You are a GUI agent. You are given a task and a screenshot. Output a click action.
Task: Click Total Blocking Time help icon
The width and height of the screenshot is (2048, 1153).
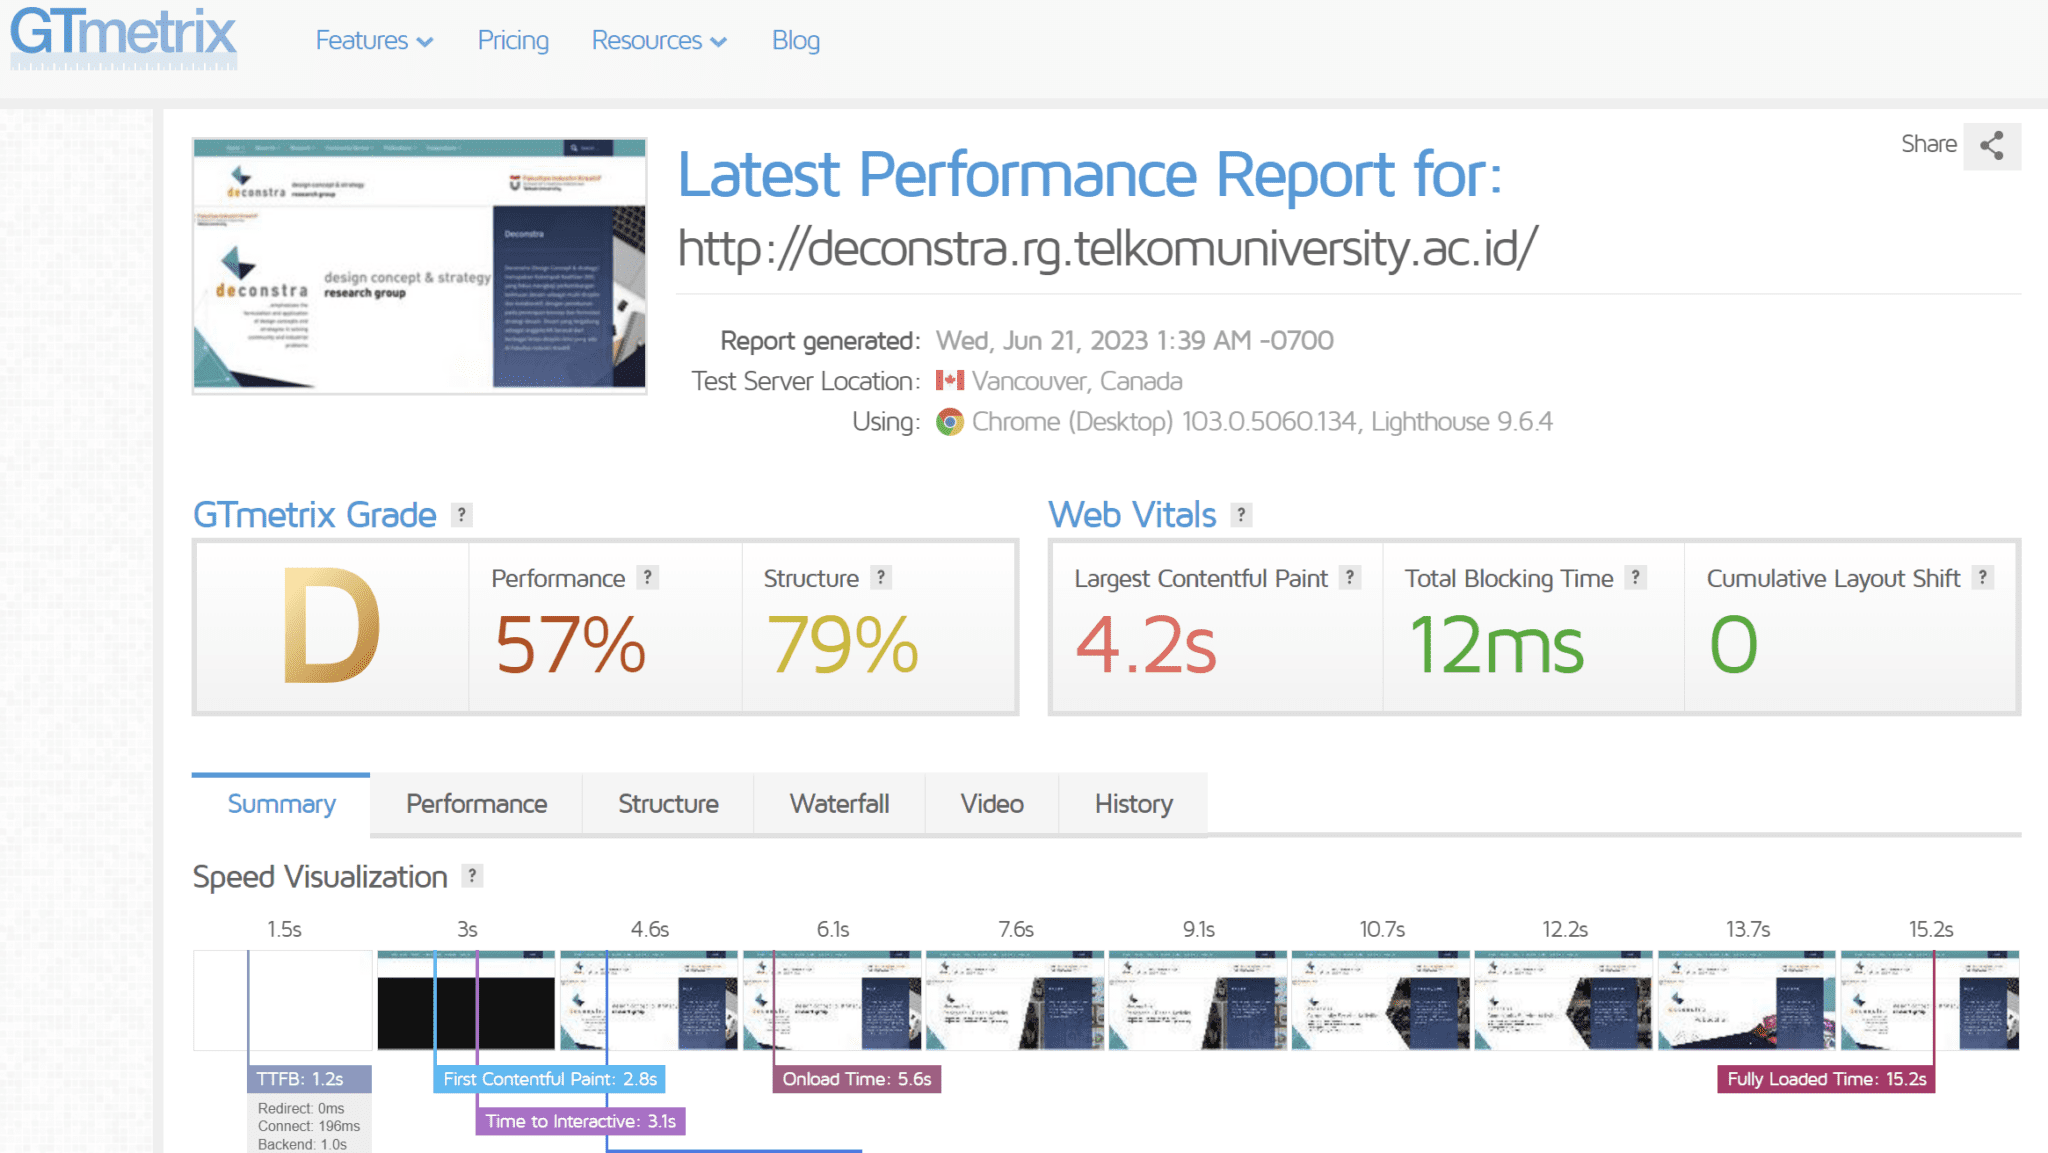[x=1635, y=577]
